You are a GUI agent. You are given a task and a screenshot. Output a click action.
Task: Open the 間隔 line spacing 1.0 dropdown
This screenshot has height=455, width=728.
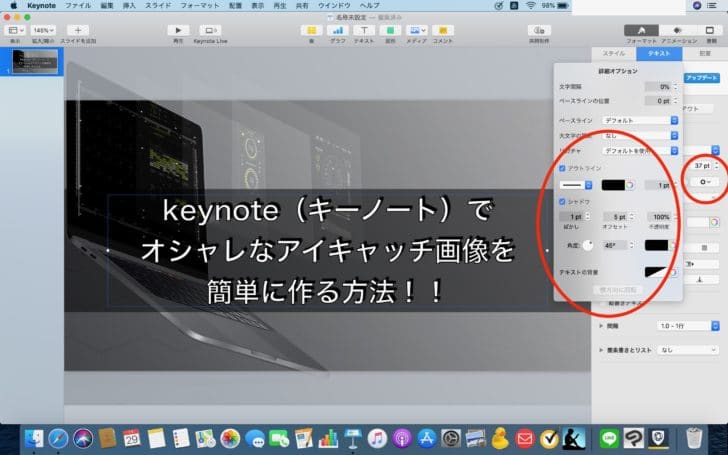tap(688, 326)
